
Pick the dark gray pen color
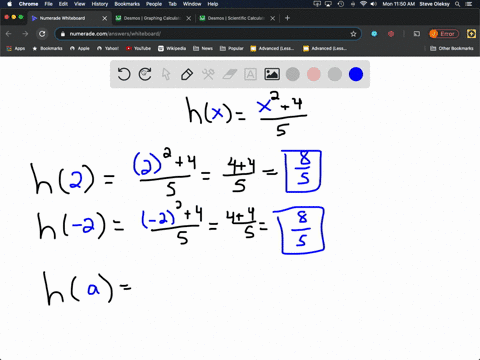coord(293,74)
